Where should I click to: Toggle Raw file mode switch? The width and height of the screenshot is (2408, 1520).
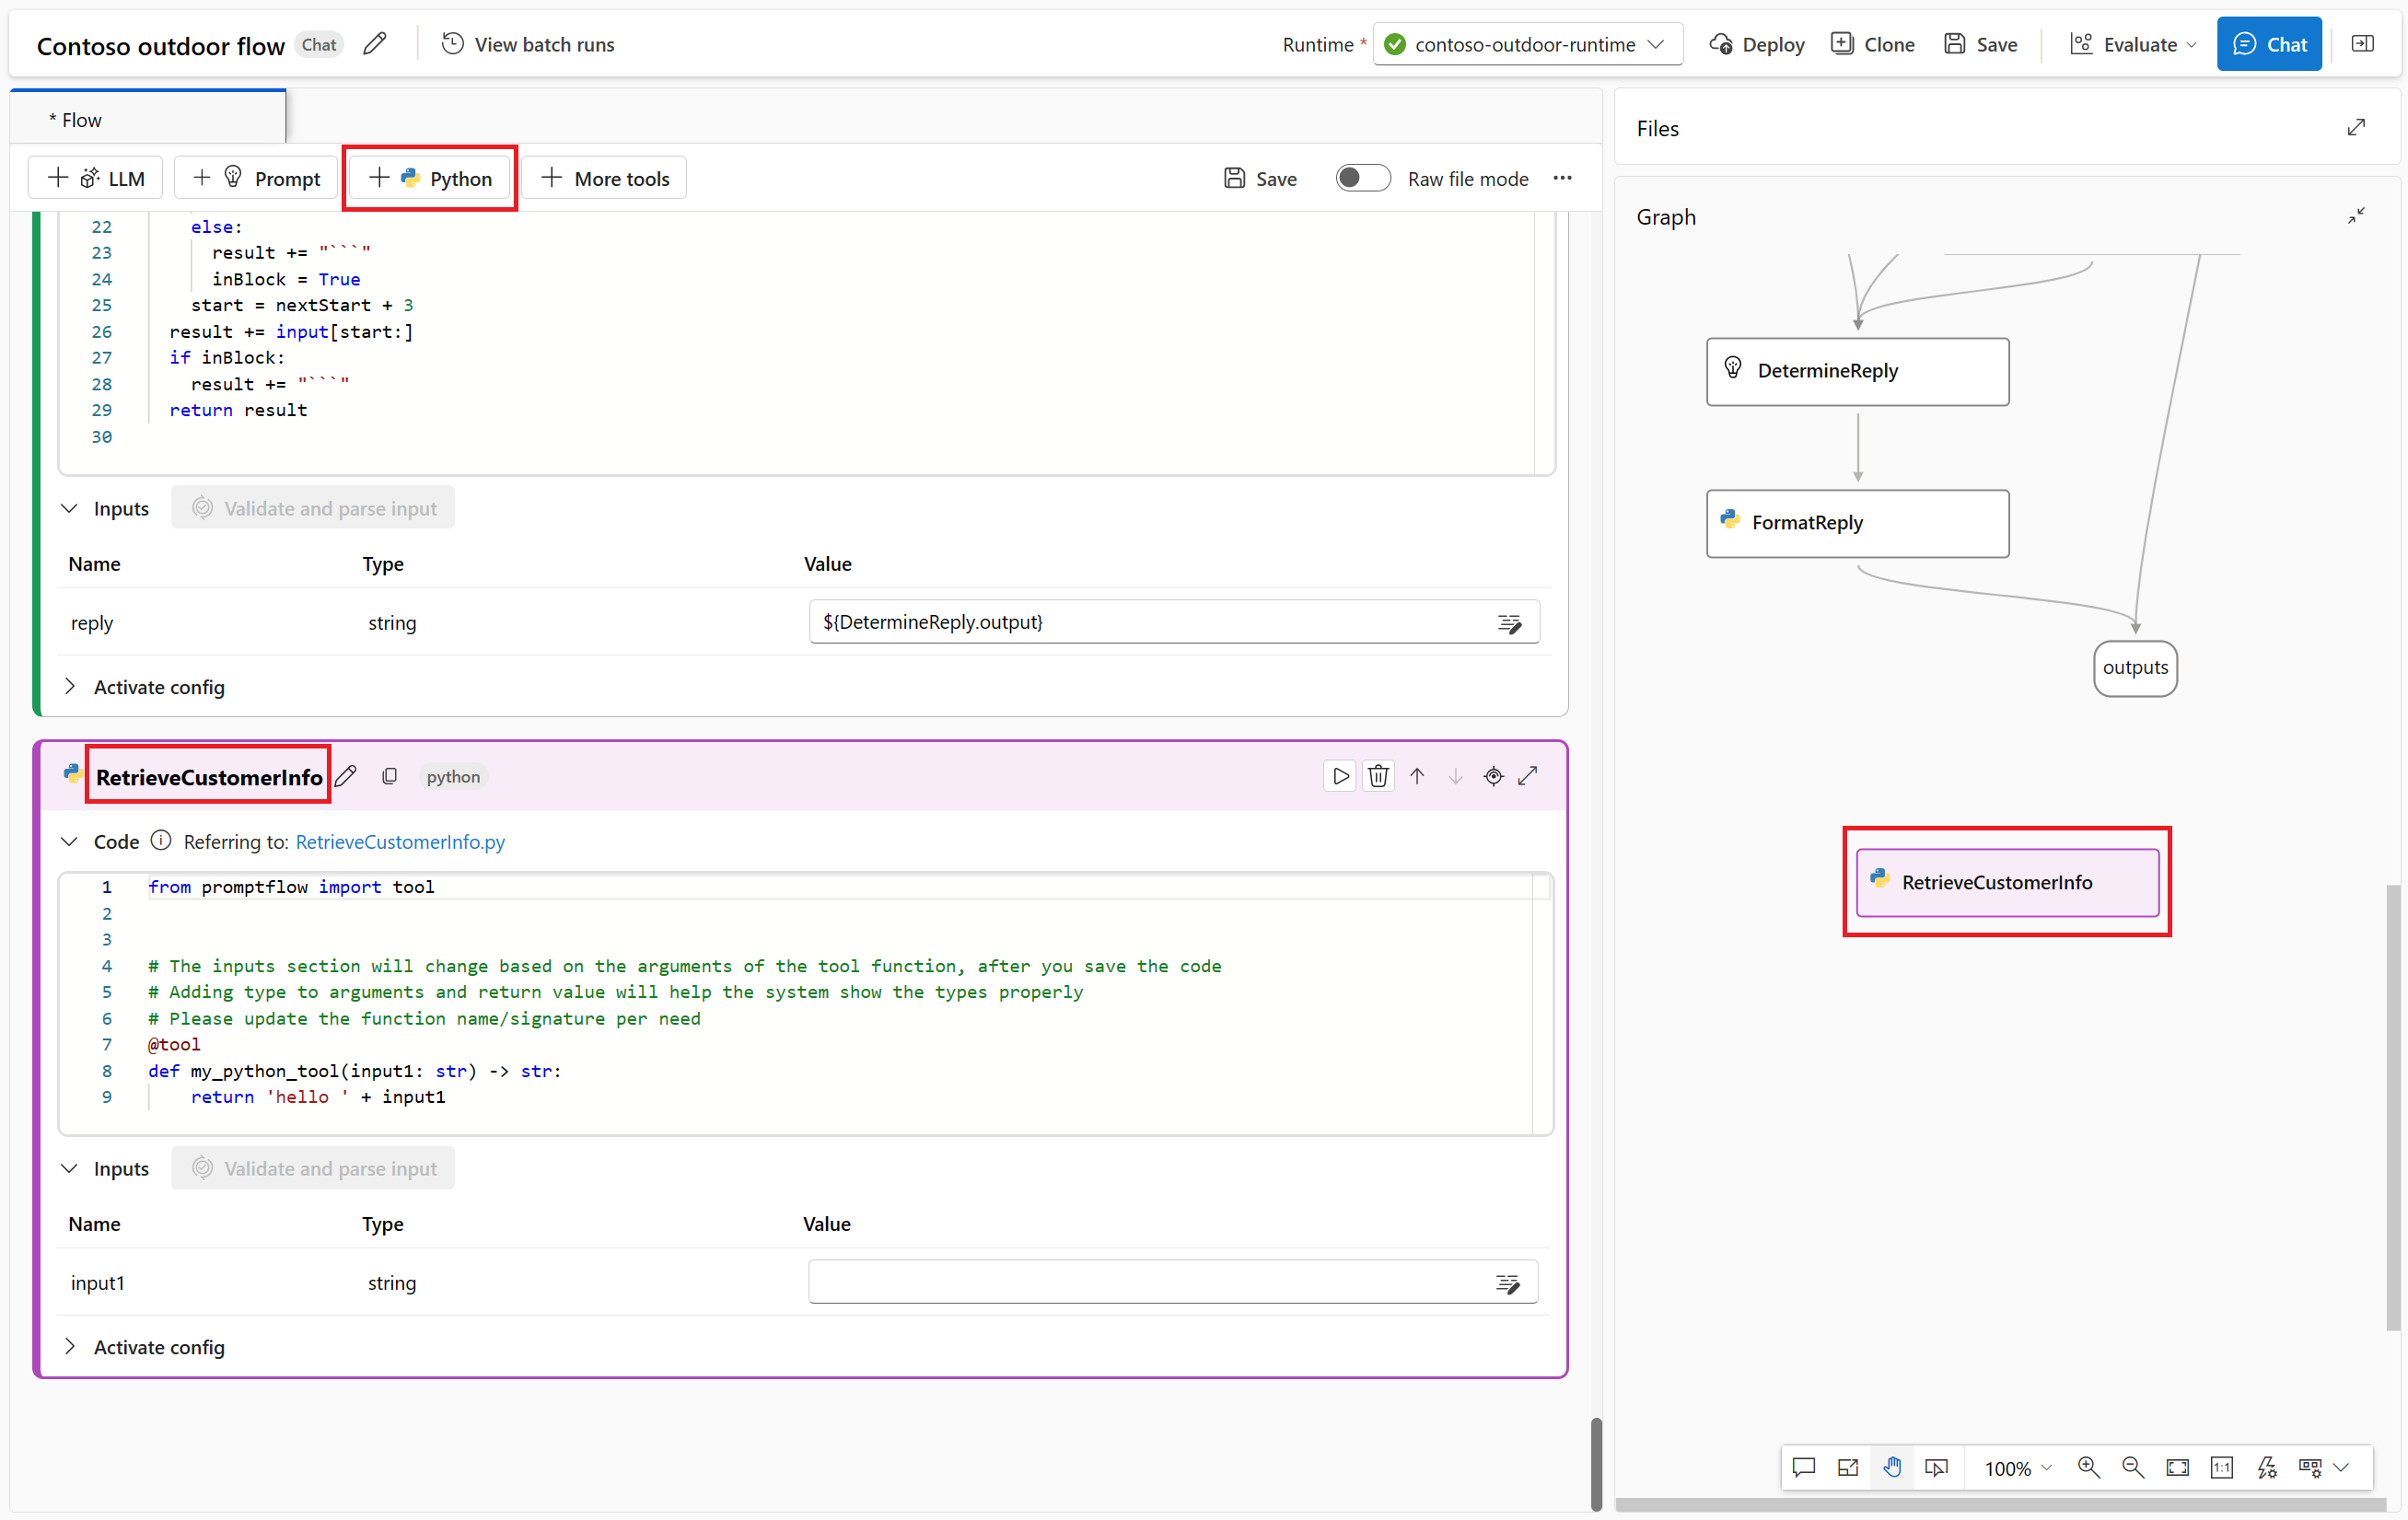click(1363, 178)
